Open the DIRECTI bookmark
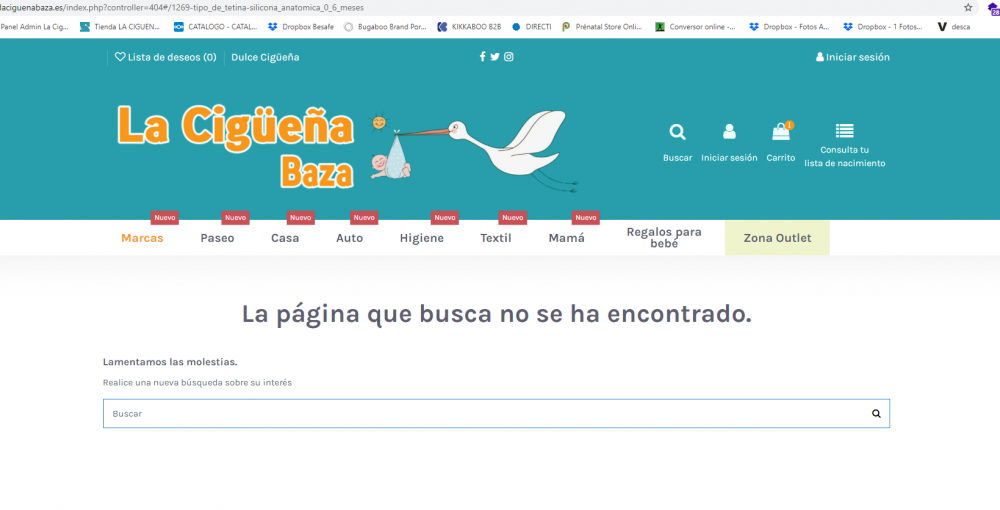 tap(531, 27)
